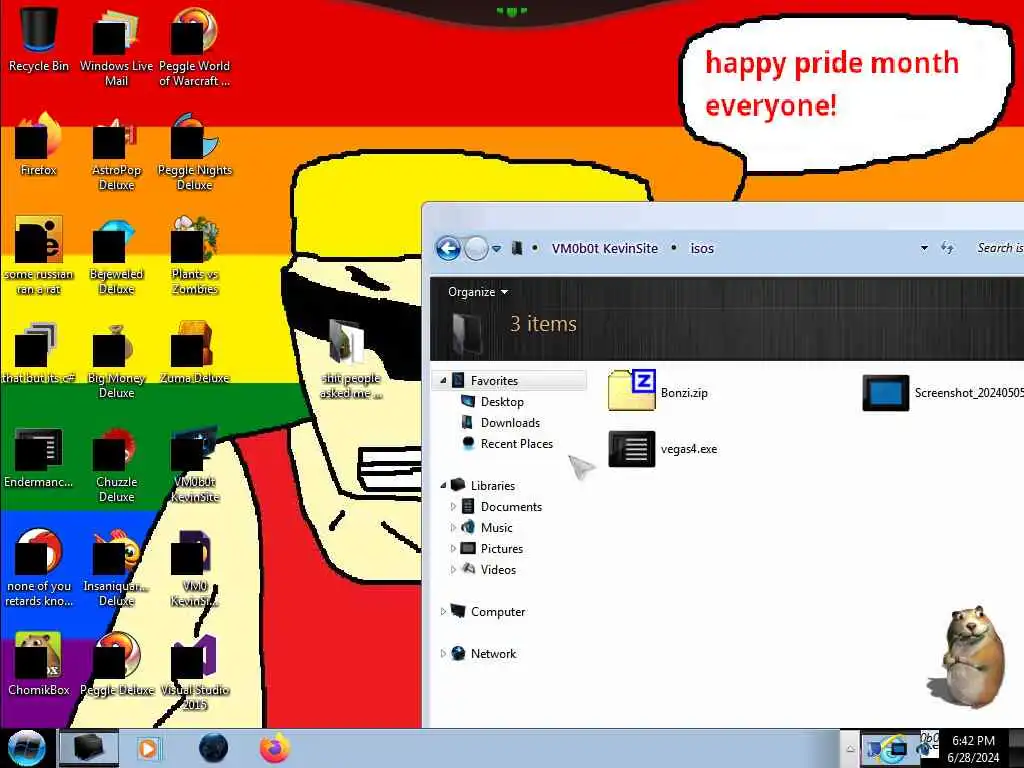1024x768 pixels.
Task: Open media player from taskbar
Action: [x=148, y=748]
